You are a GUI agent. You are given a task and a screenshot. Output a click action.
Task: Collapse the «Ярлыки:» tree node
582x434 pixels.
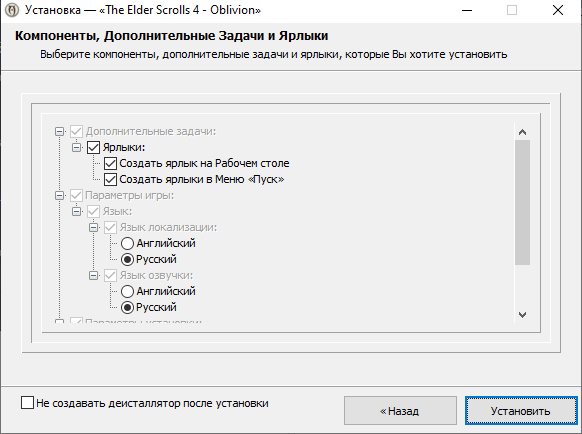[76, 147]
